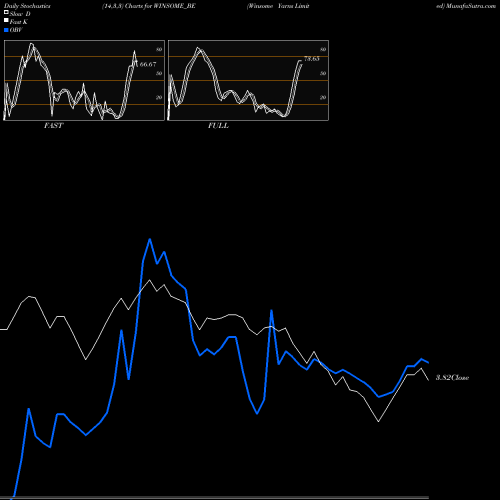Click the 20 axis label on FULL chart

pyautogui.click(x=323, y=97)
